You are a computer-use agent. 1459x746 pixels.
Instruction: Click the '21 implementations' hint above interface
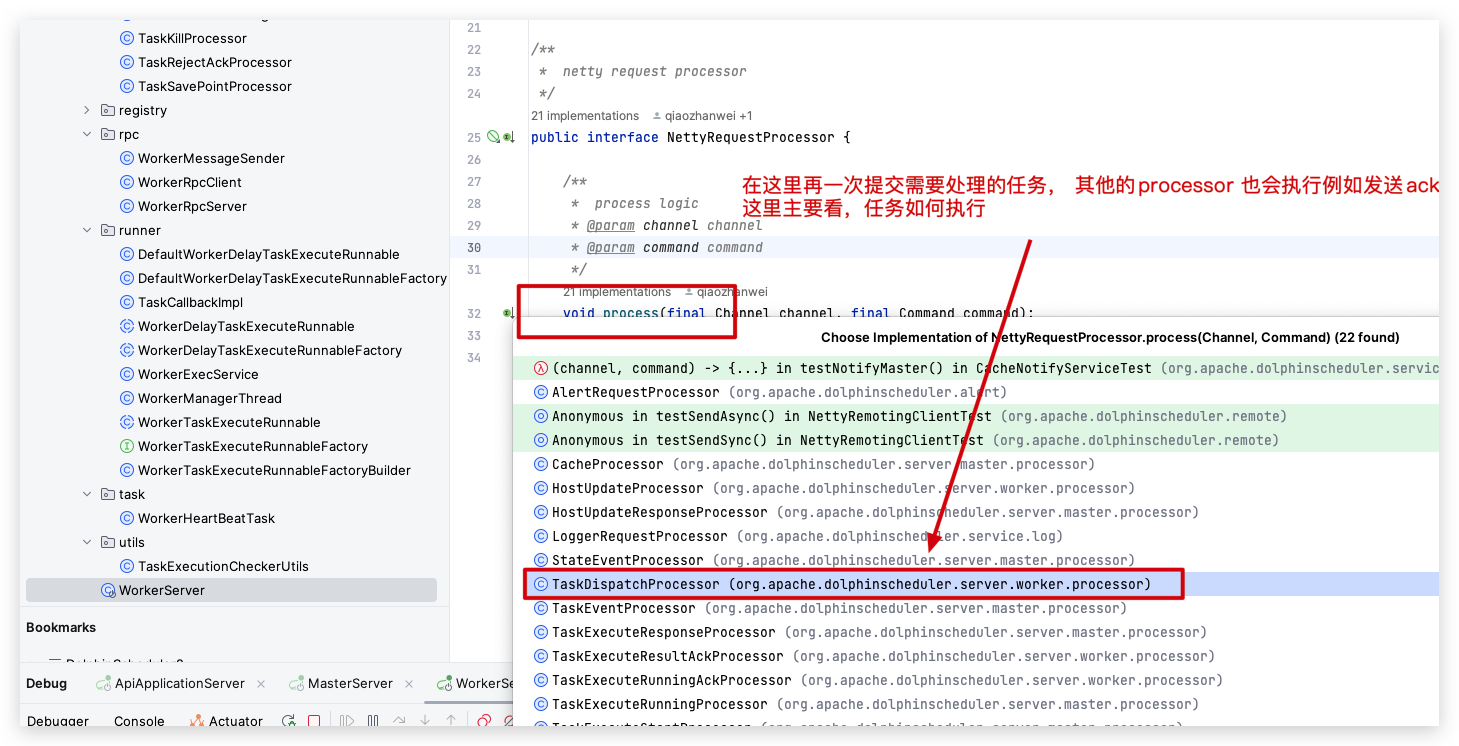pyautogui.click(x=585, y=116)
